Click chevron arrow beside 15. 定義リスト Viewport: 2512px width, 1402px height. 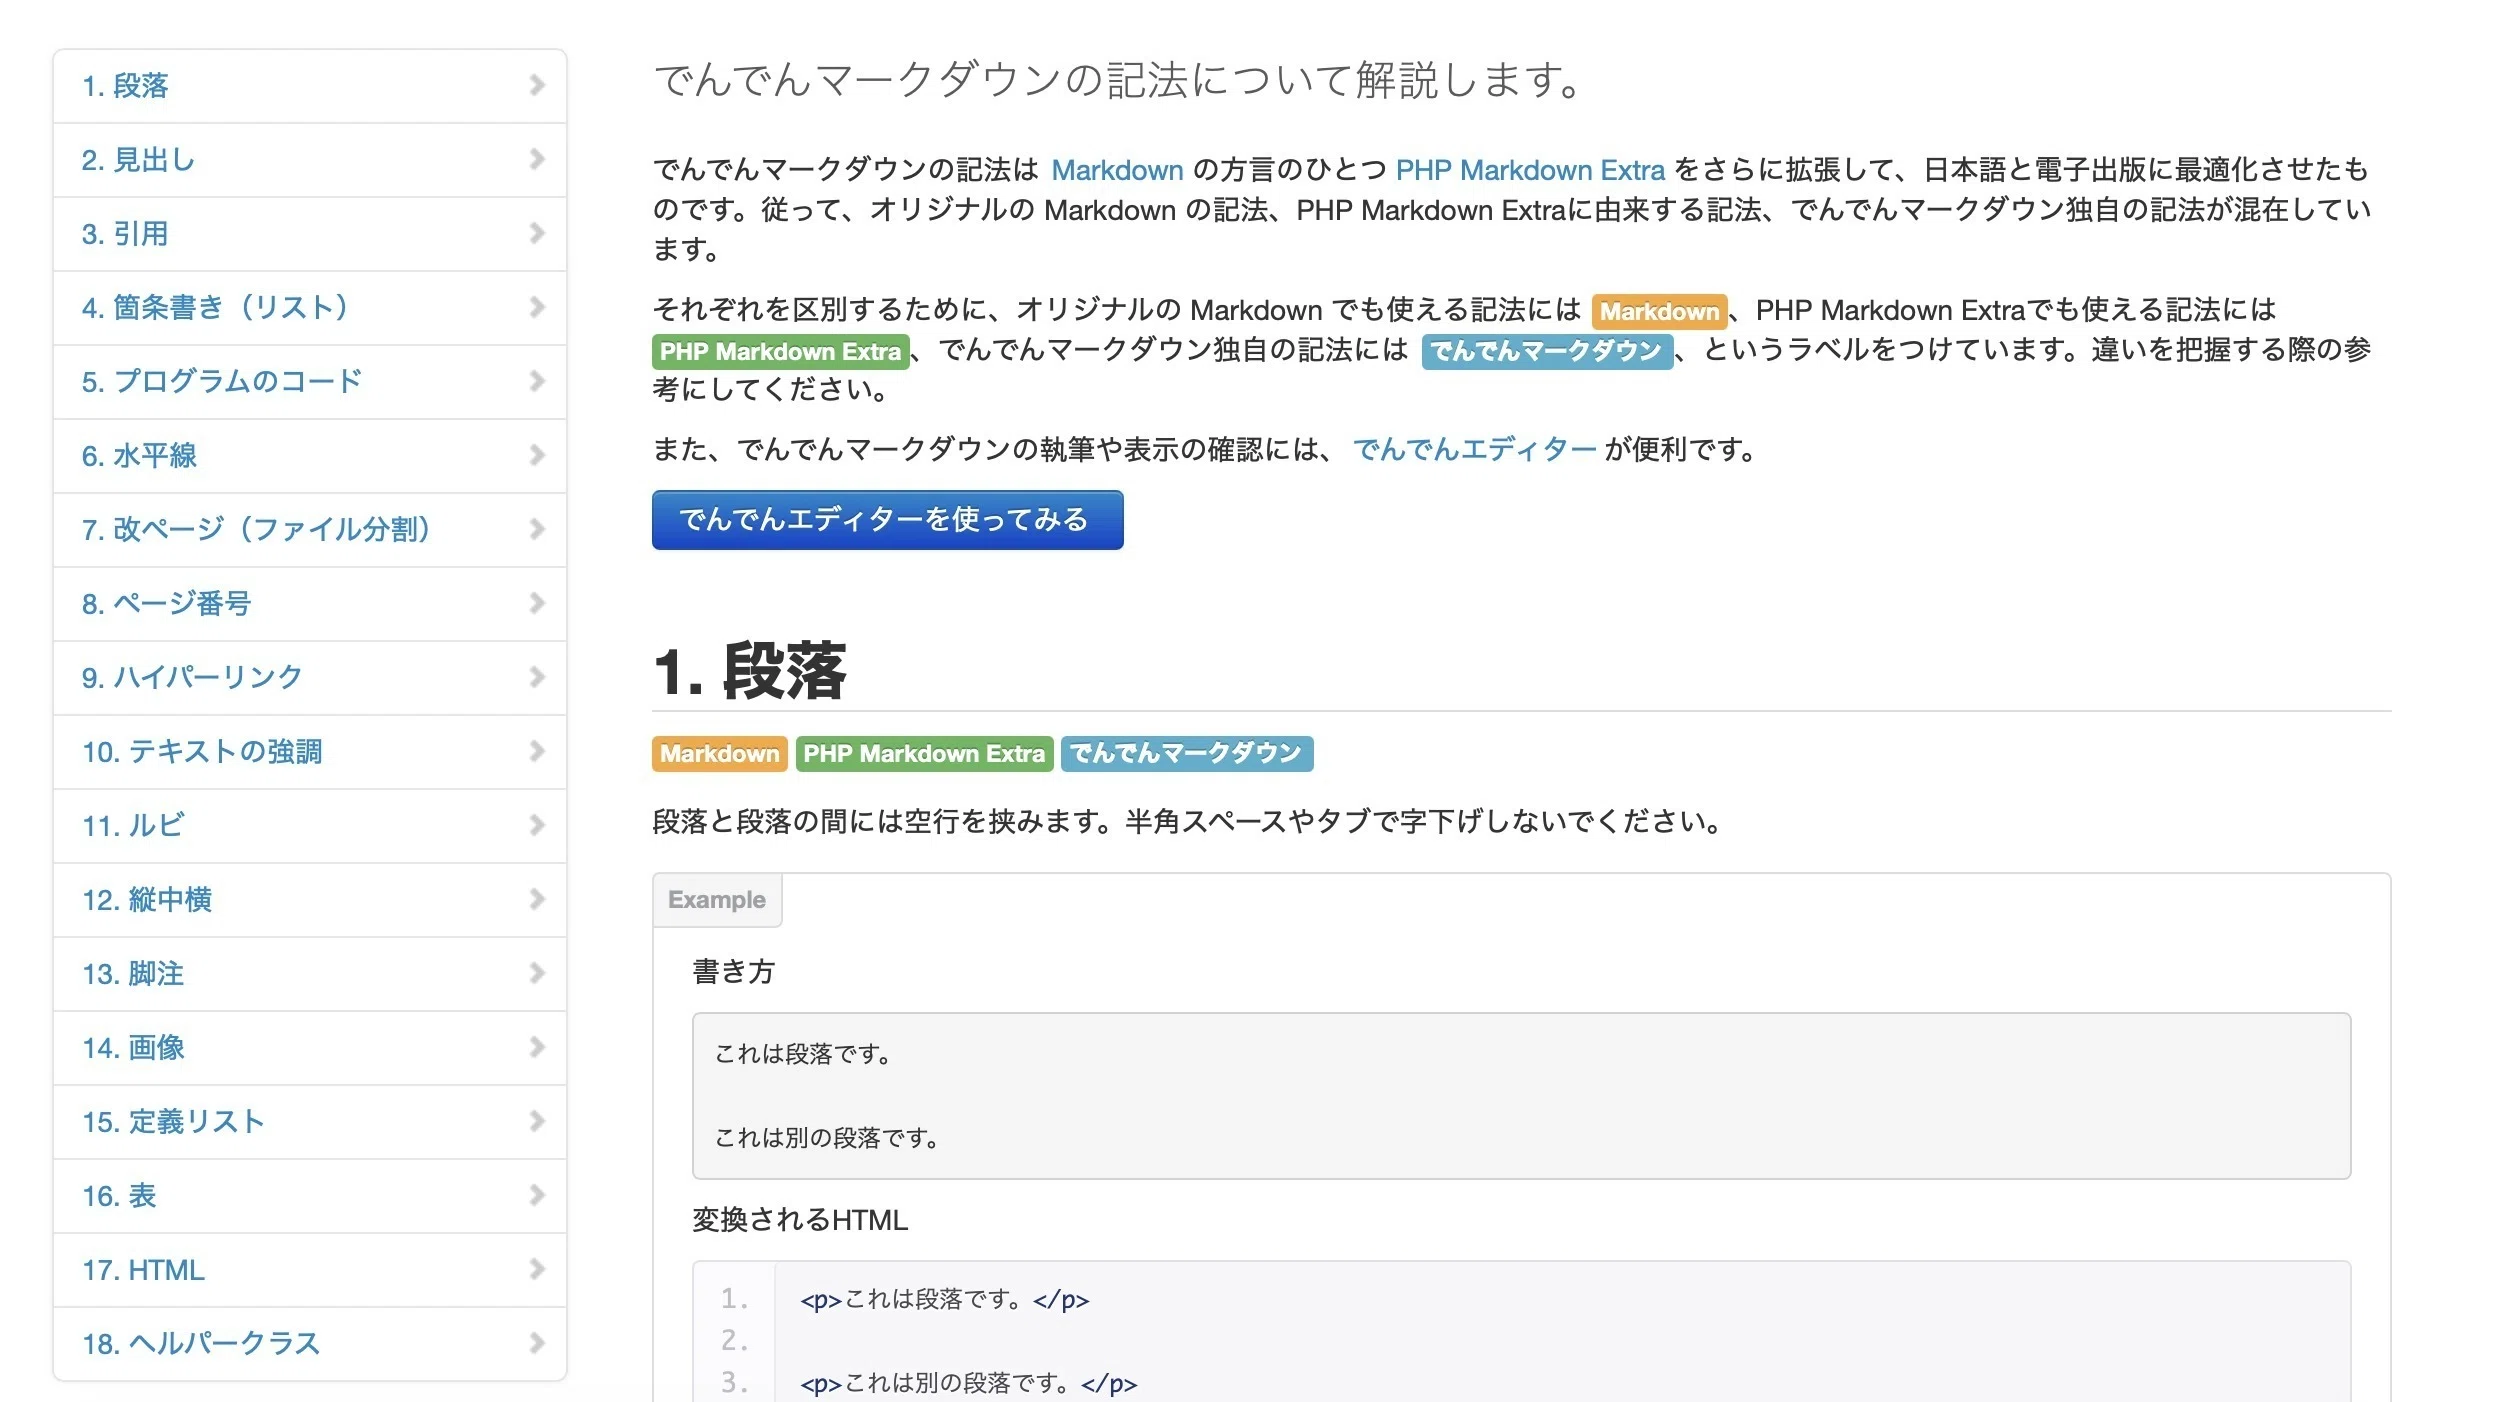[x=537, y=1121]
